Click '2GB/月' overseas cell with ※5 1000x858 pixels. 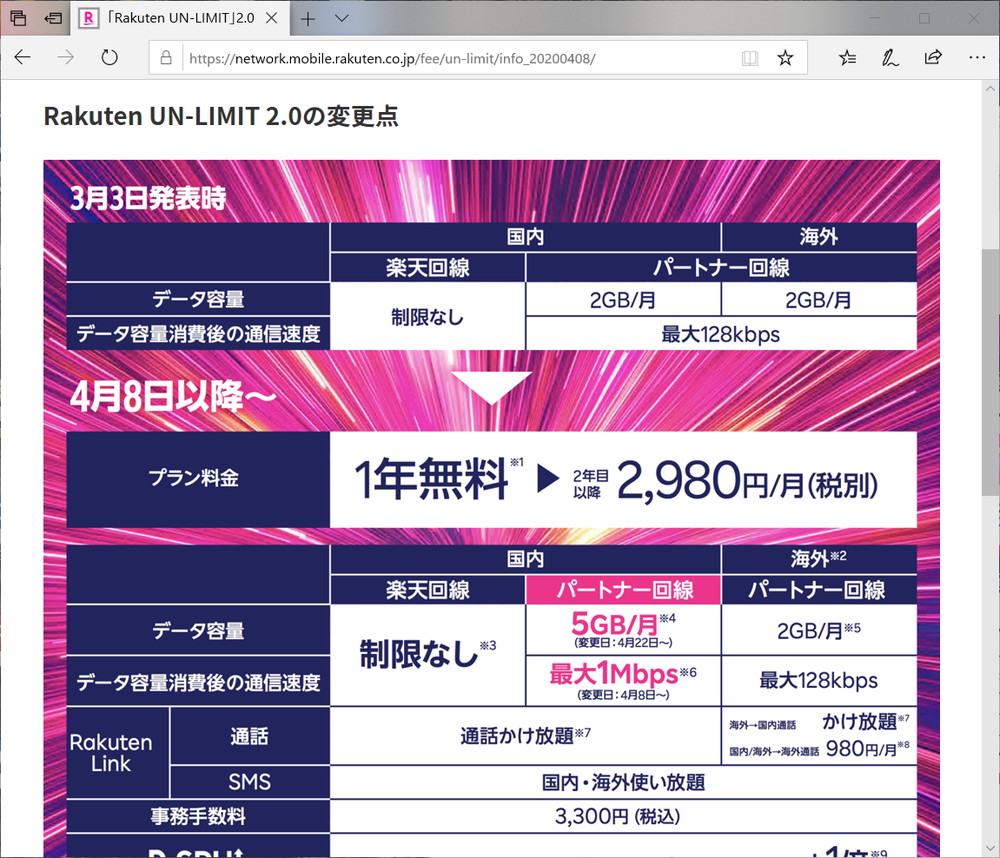pos(819,630)
